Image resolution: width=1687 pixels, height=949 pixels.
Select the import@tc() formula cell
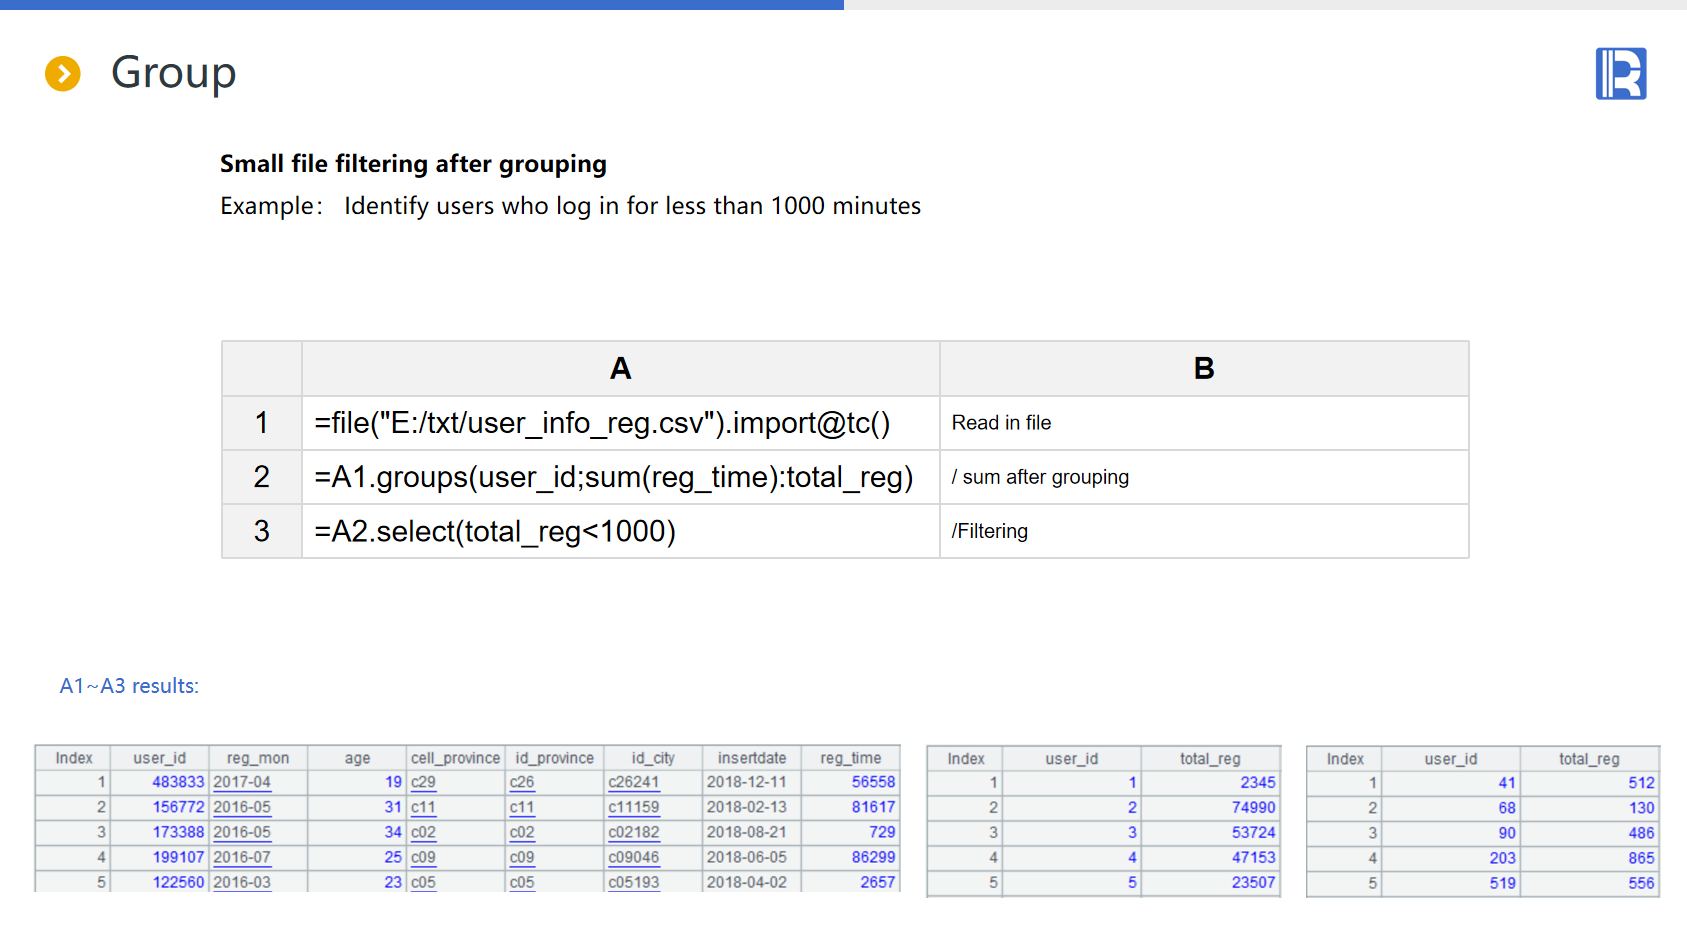(x=620, y=423)
